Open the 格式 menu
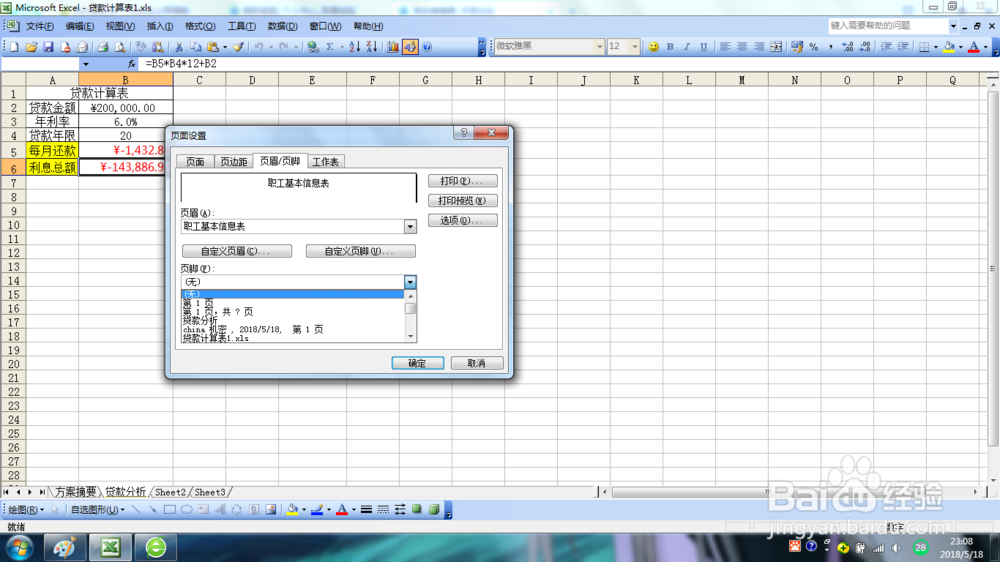 (x=200, y=26)
